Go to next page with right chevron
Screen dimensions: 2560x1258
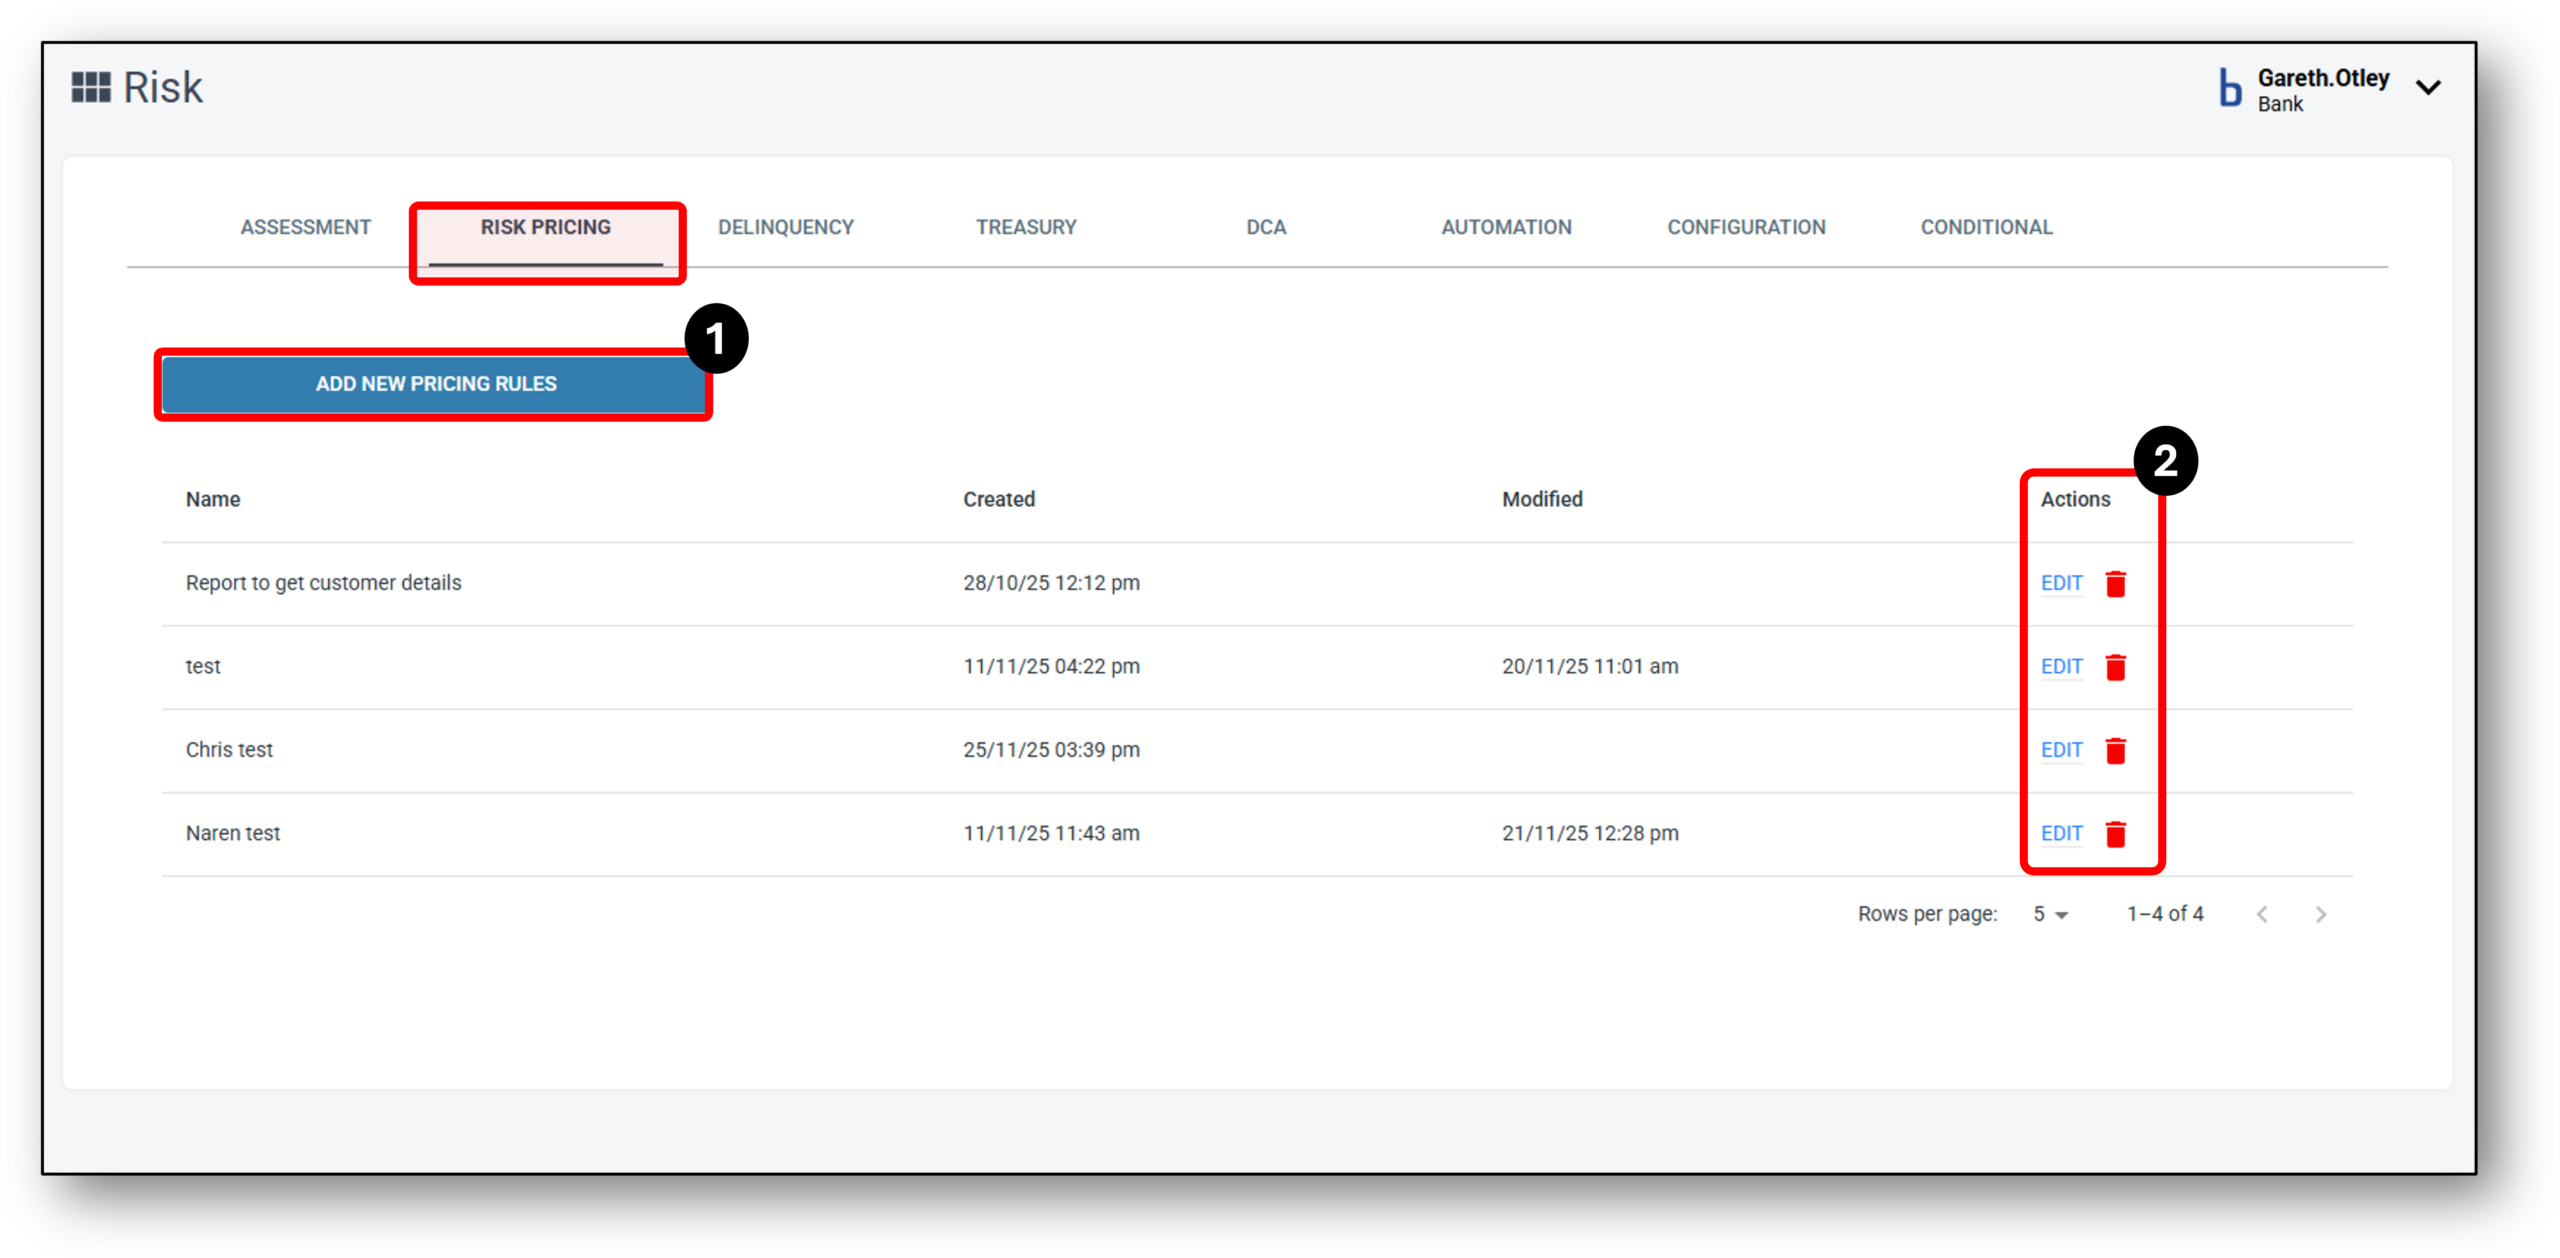coord(2321,913)
